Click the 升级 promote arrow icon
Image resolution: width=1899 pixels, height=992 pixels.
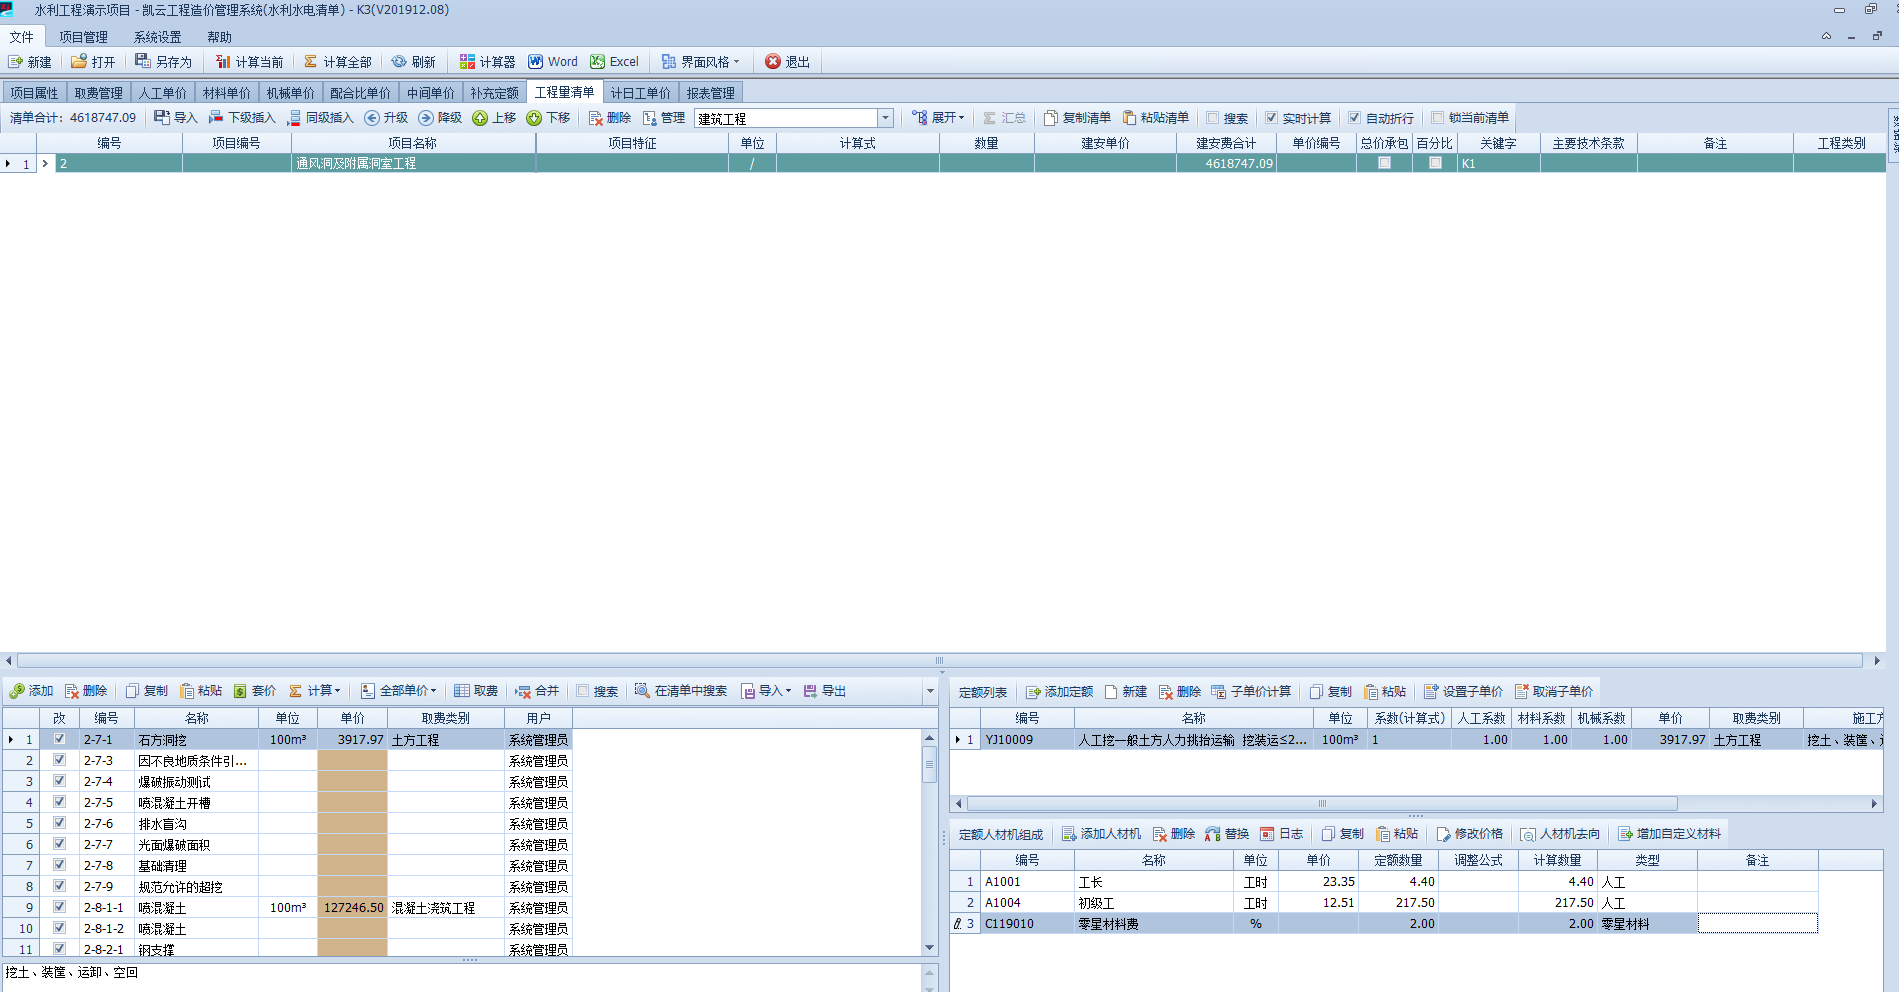pos(372,118)
